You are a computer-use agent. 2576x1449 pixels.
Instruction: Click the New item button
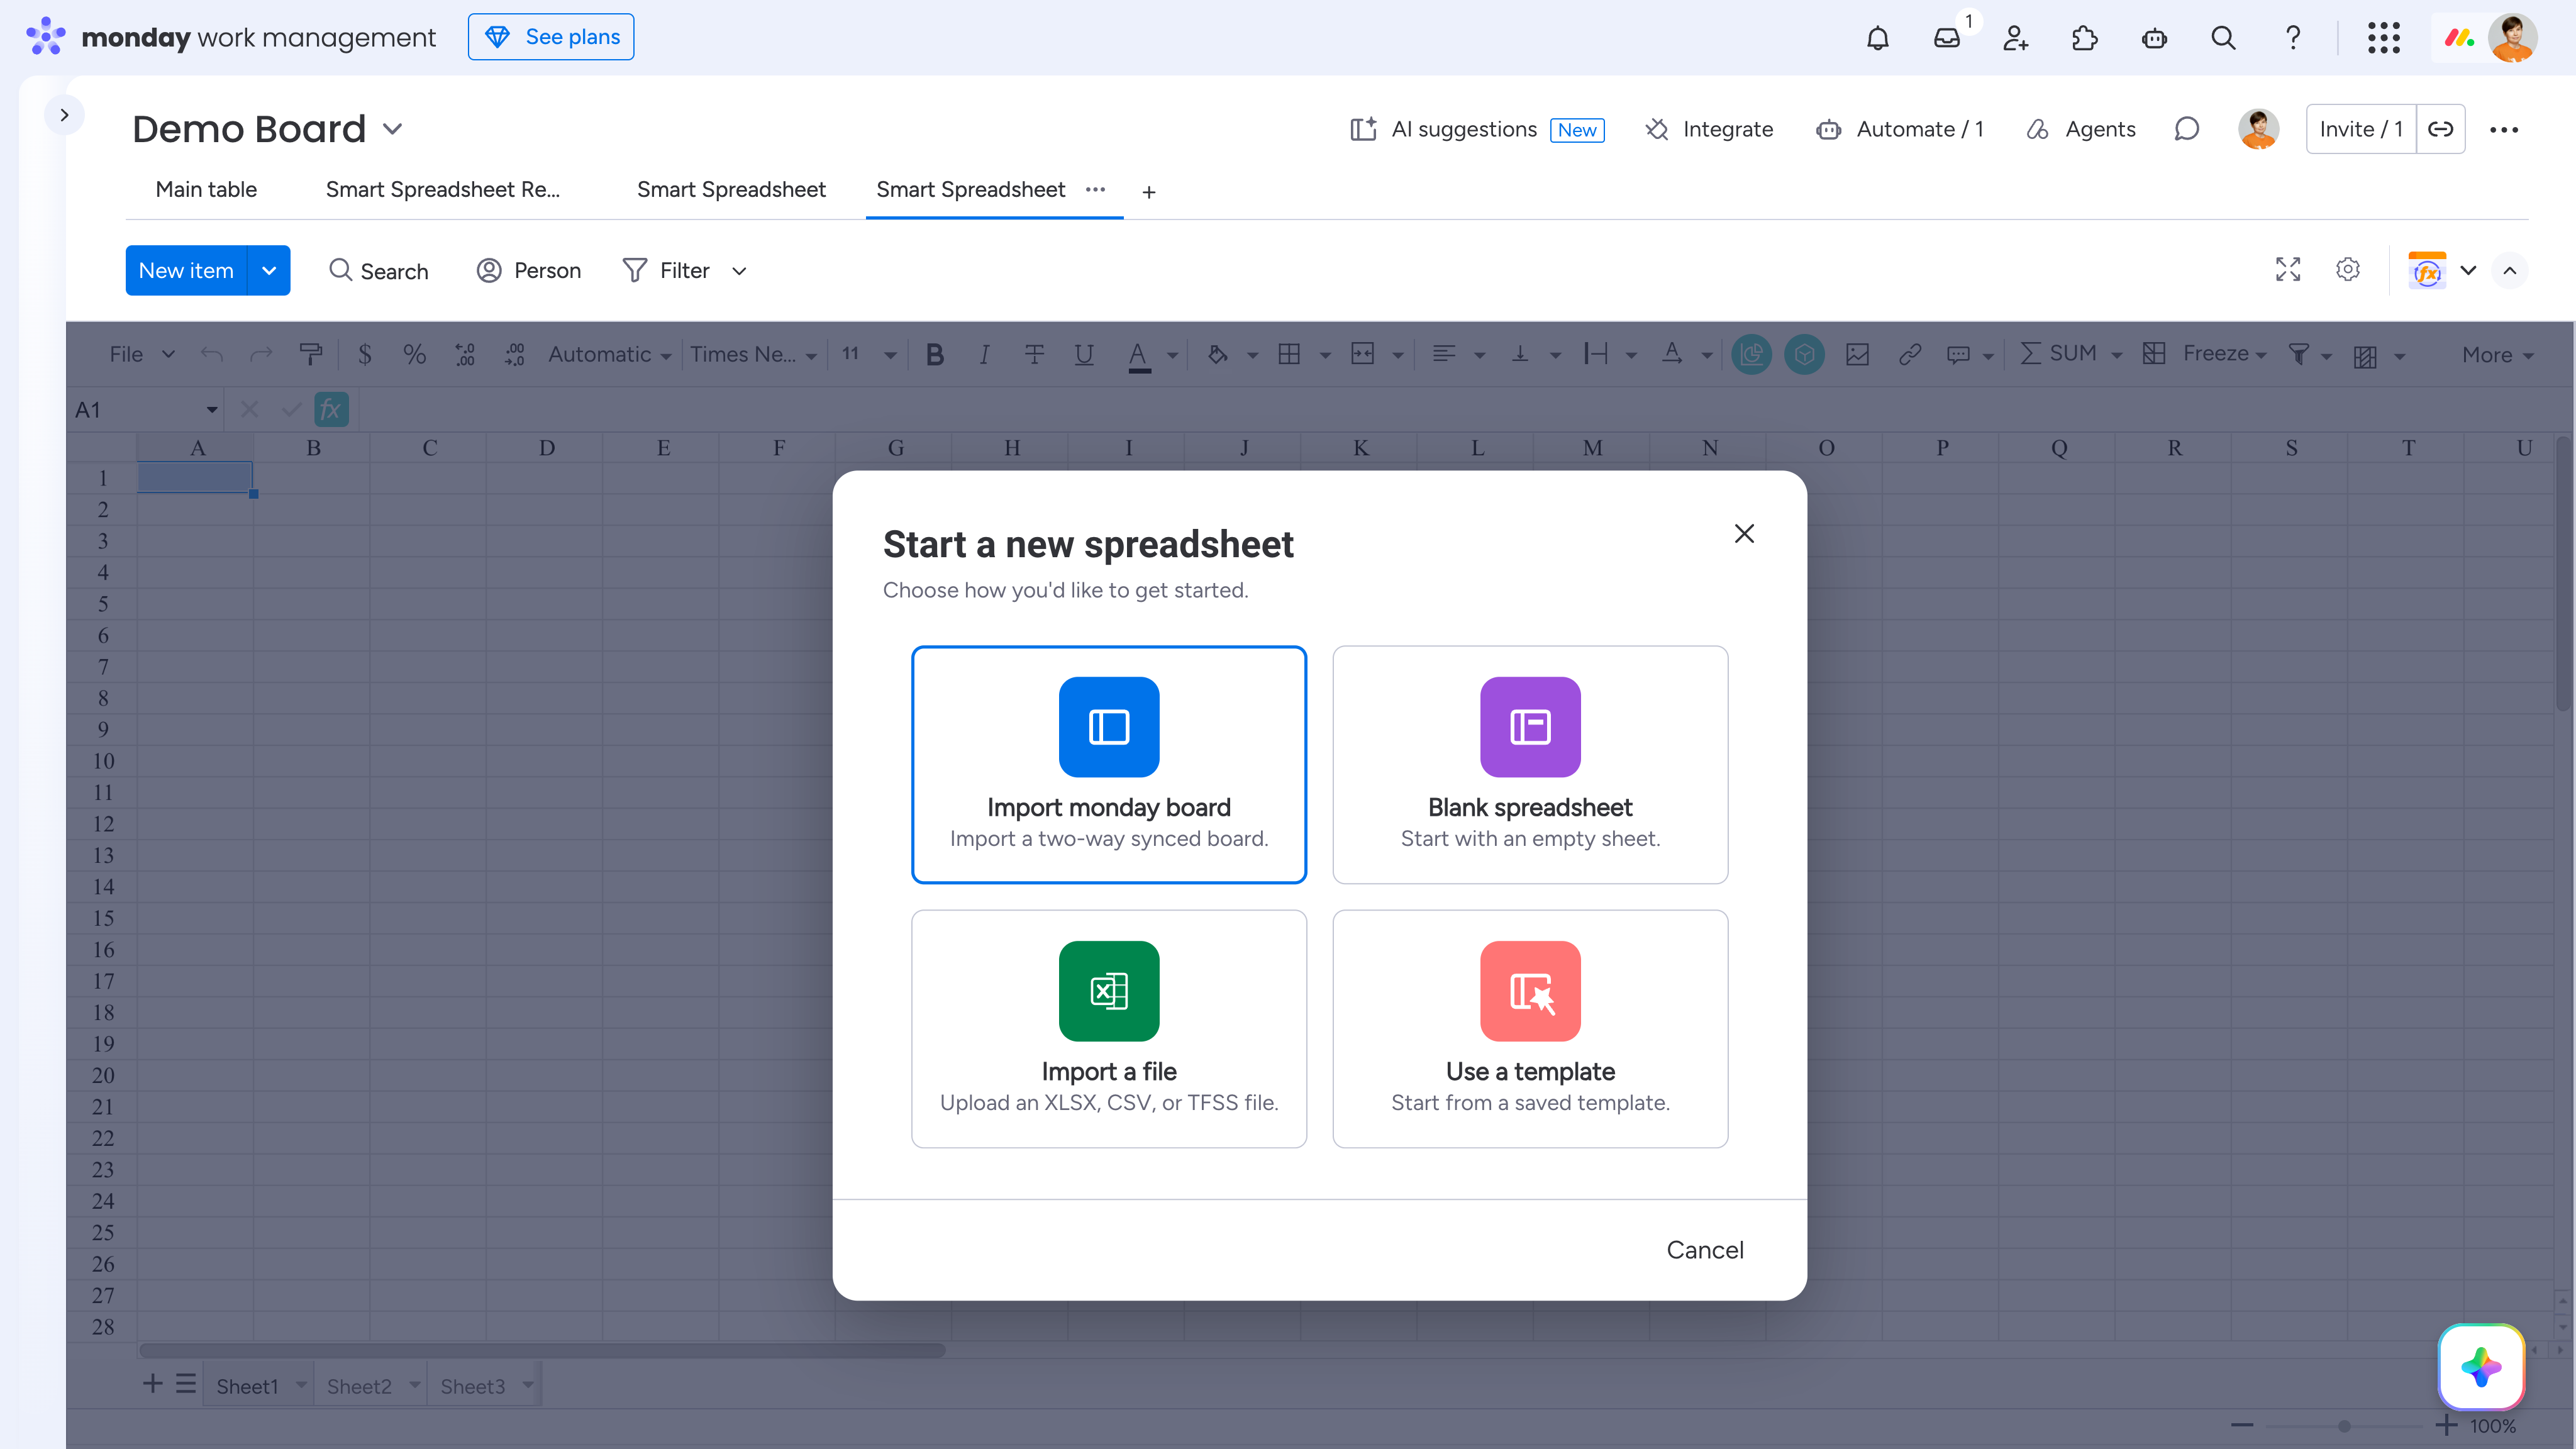click(x=186, y=270)
